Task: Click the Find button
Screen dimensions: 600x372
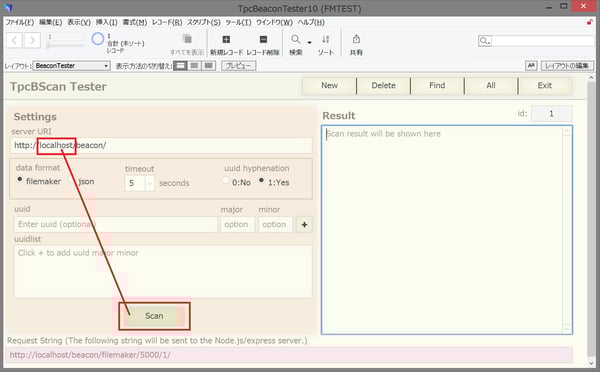Action: click(x=437, y=85)
